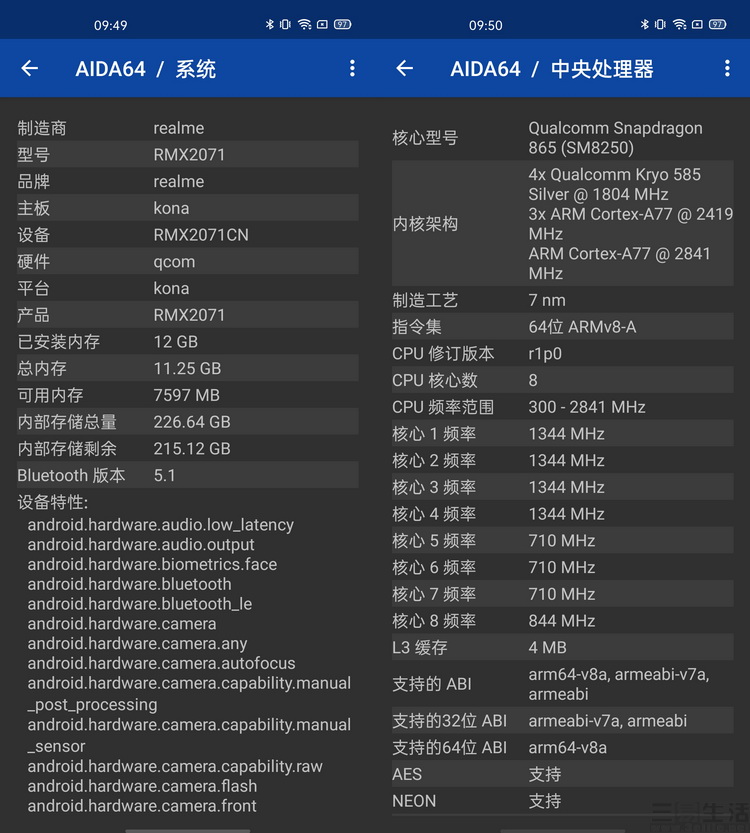
Task: Select android.hardware.camera.front entry
Action: [x=142, y=806]
